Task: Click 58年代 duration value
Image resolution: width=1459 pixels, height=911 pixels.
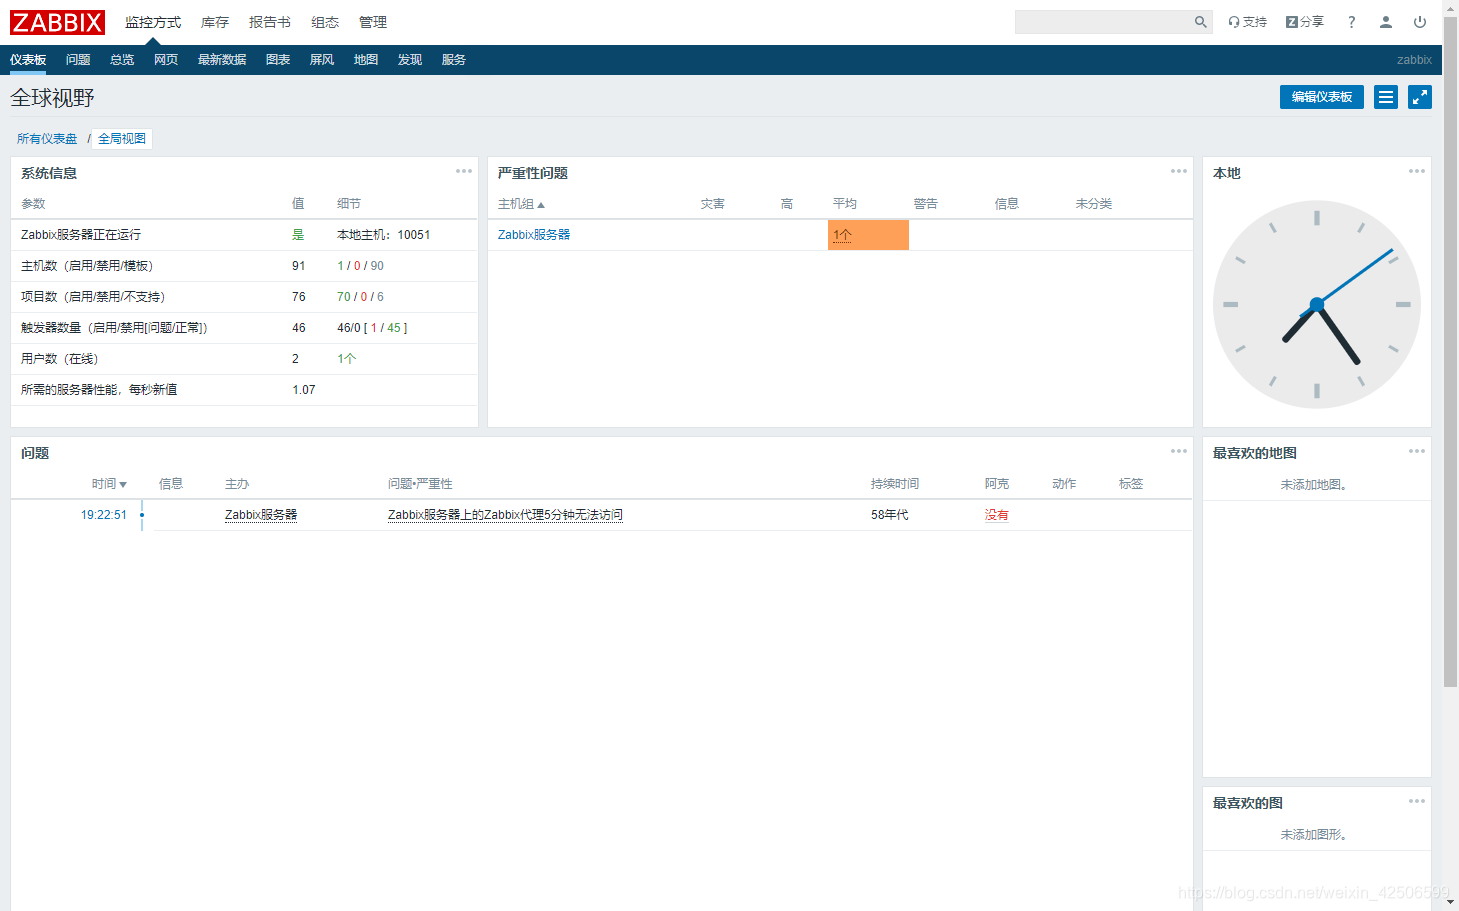Action: [x=890, y=515]
